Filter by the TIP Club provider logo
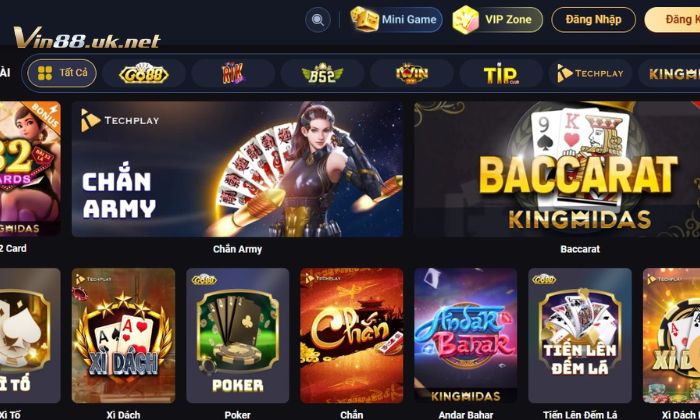 pyautogui.click(x=501, y=73)
